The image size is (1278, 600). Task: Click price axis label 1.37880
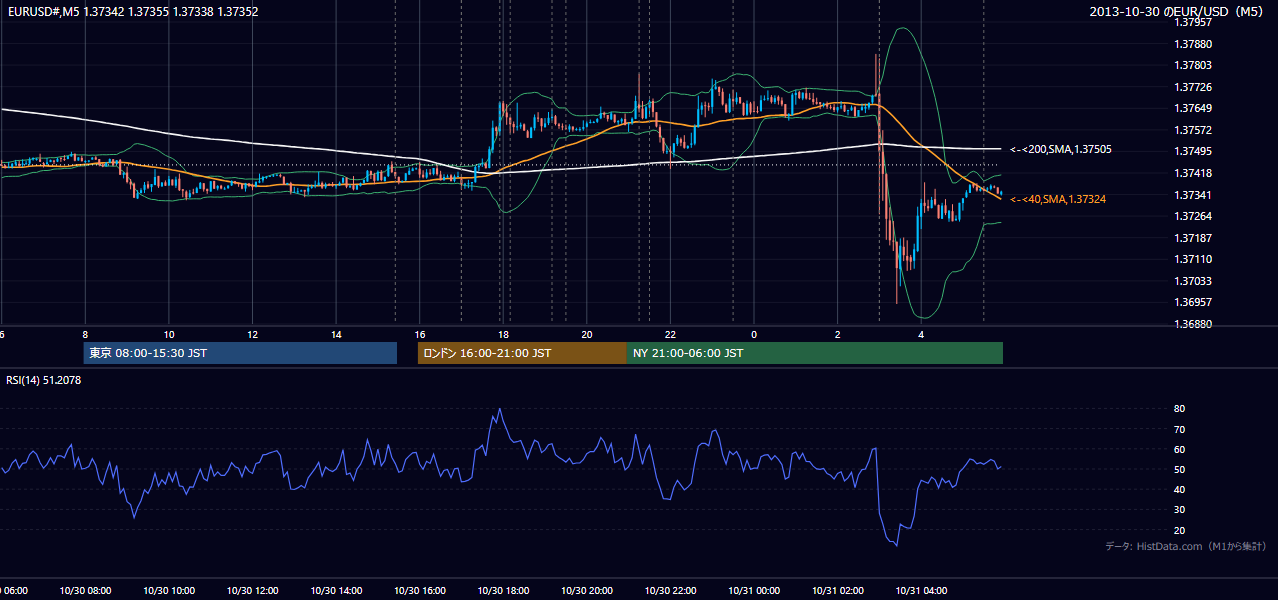(x=1192, y=44)
